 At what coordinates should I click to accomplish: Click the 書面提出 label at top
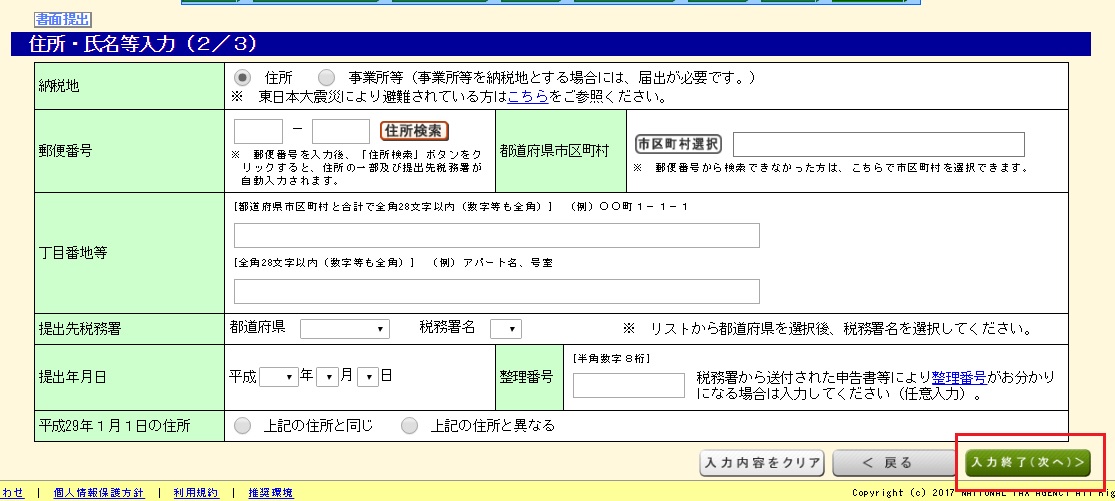[63, 20]
